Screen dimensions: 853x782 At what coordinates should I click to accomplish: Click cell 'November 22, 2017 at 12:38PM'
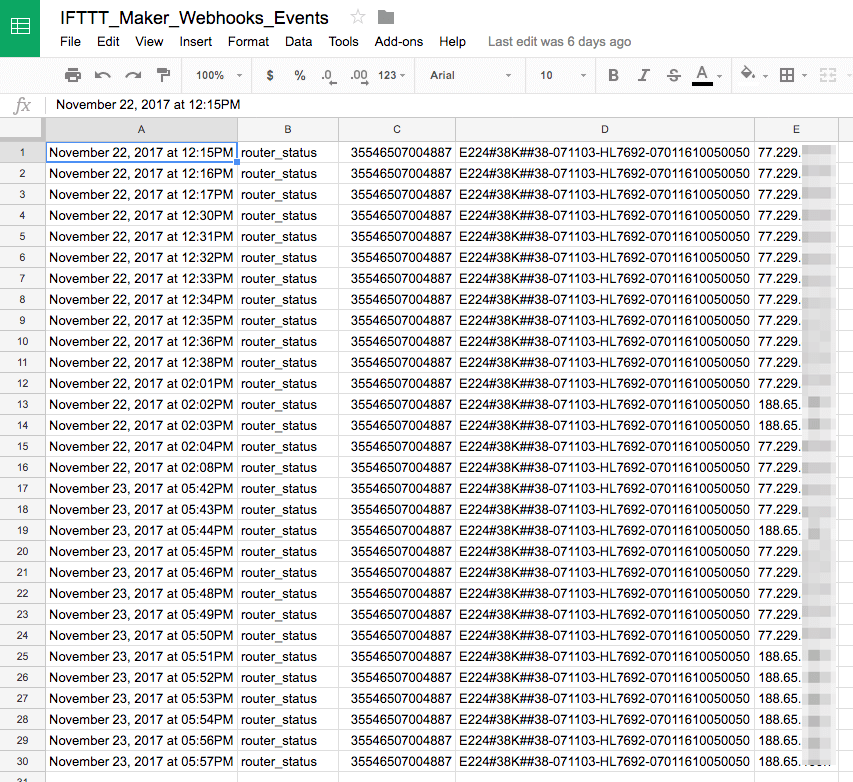tap(141, 362)
